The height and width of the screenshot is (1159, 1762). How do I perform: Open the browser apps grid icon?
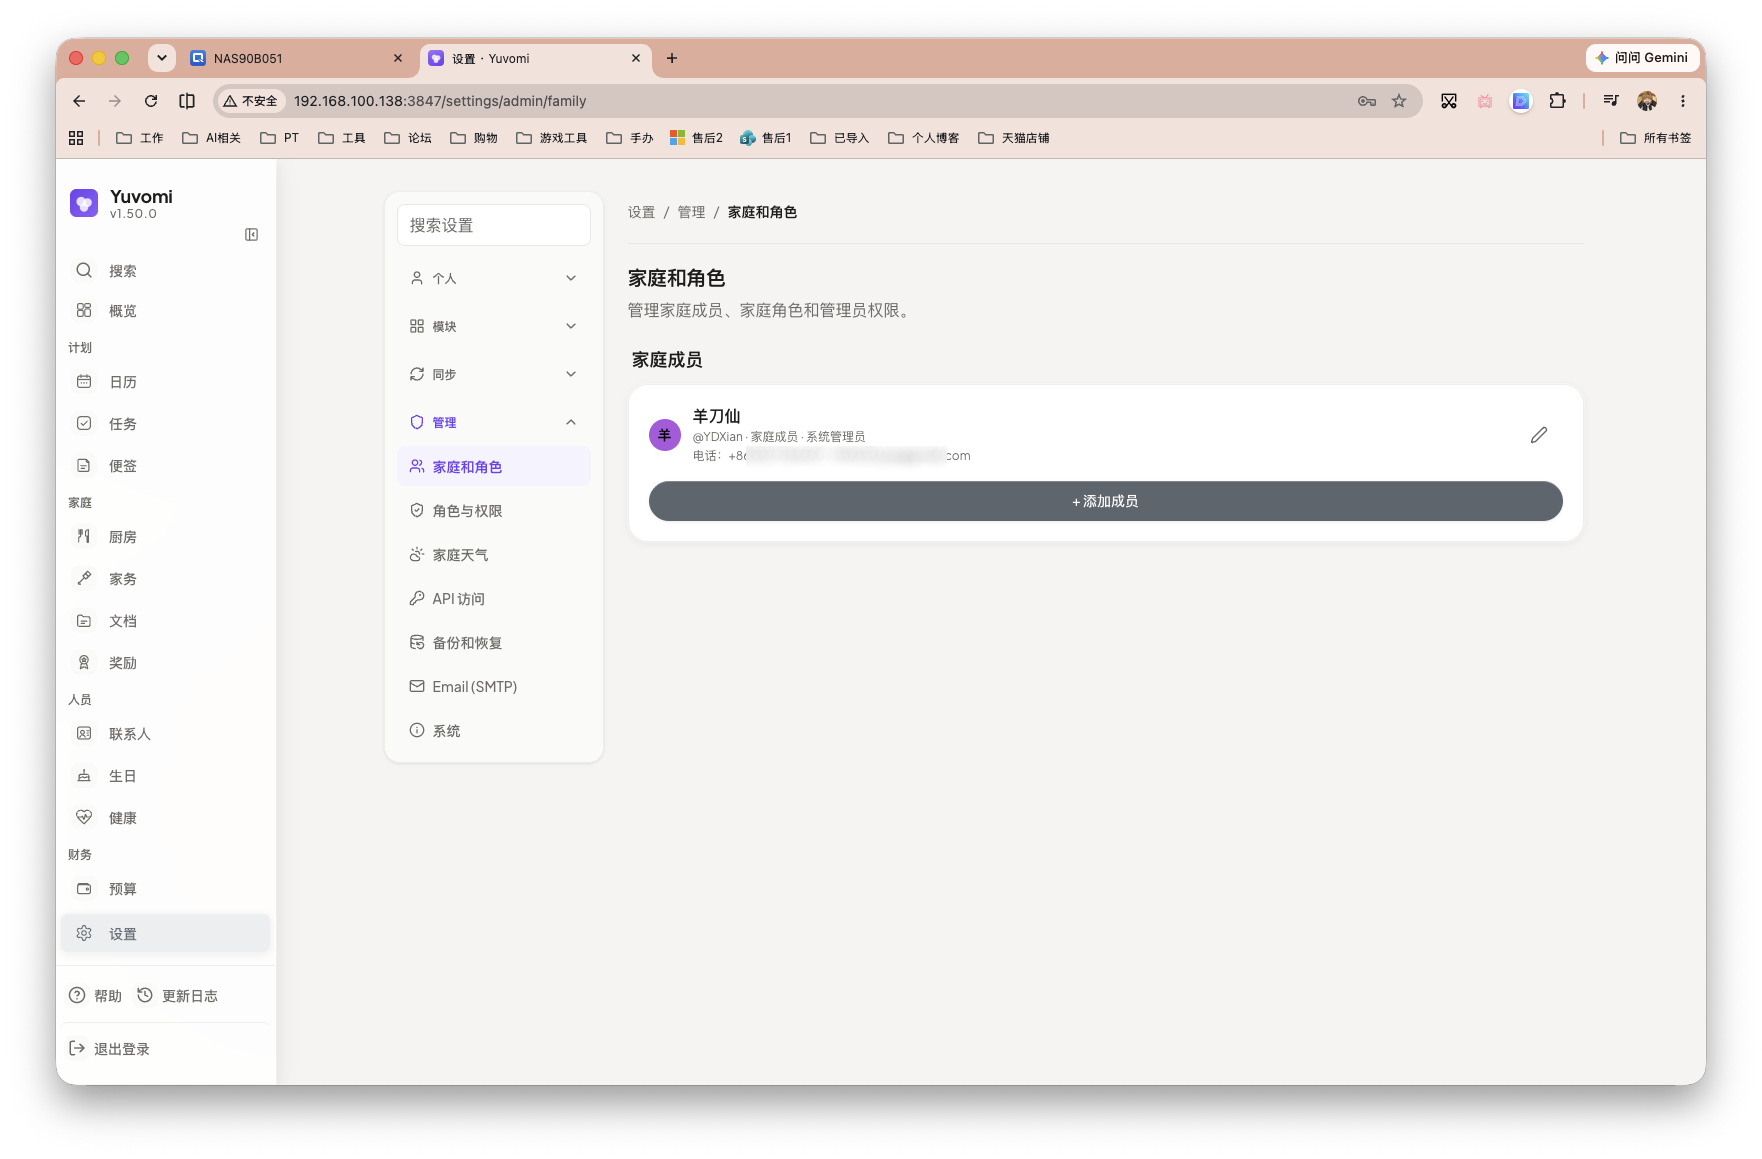pyautogui.click(x=76, y=138)
